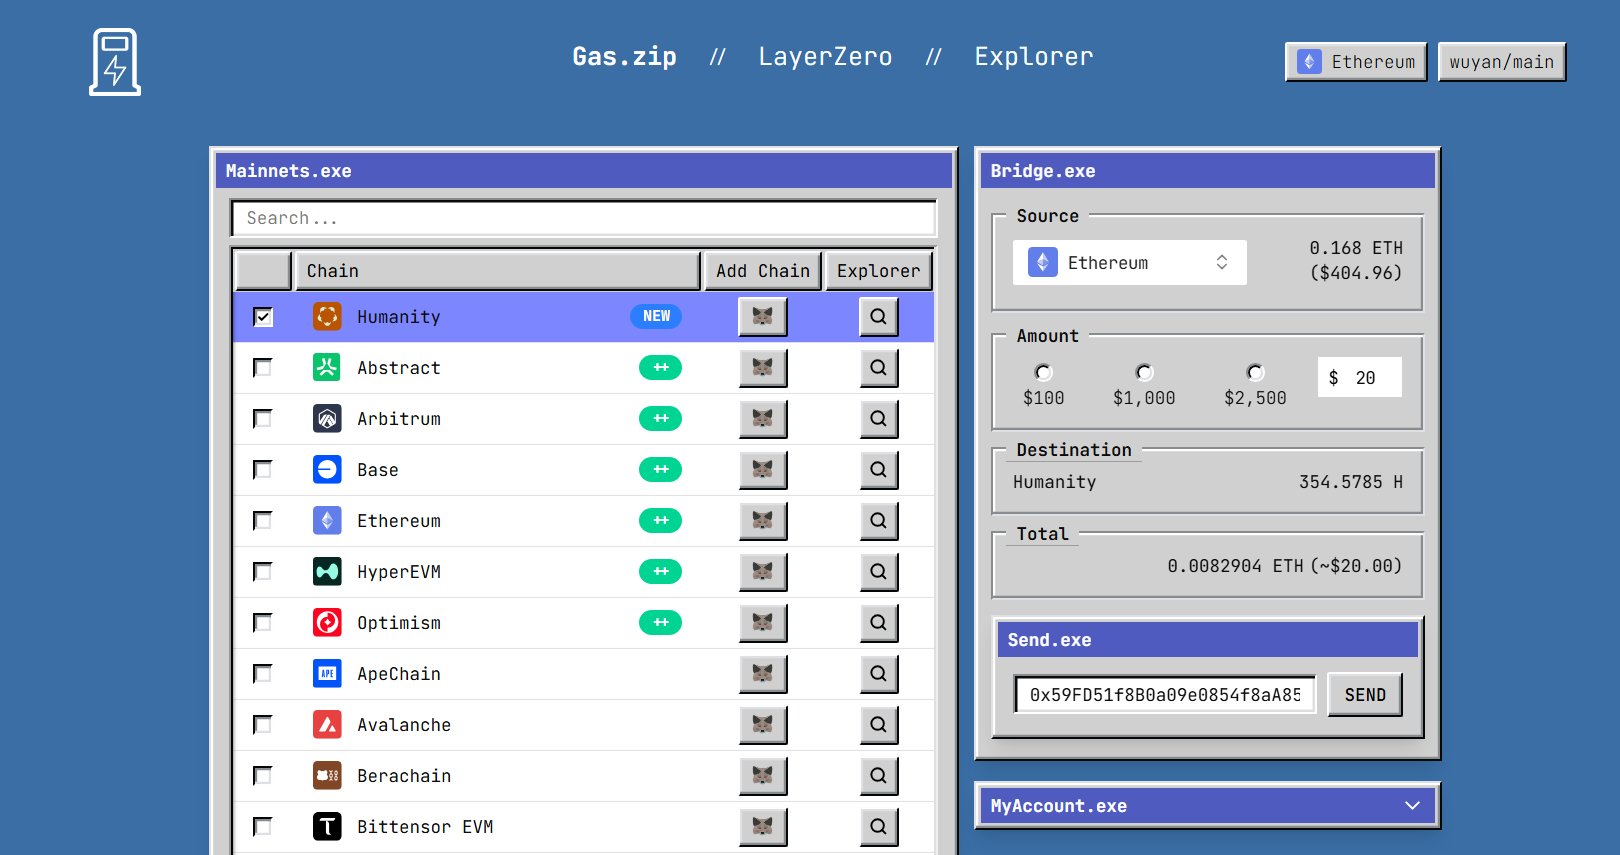Viewport: 1620px width, 855px height.
Task: Add Optimism chain via MetaMask icon
Action: pyautogui.click(x=763, y=623)
